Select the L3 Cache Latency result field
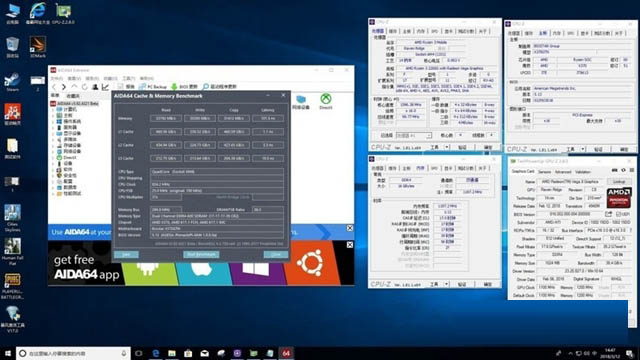The image size is (640, 360). pos(268,158)
